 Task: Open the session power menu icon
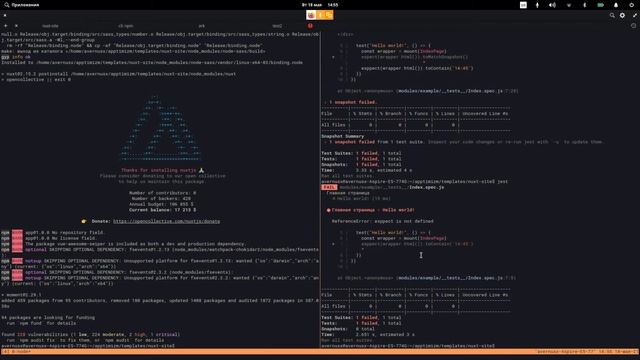[631, 5]
